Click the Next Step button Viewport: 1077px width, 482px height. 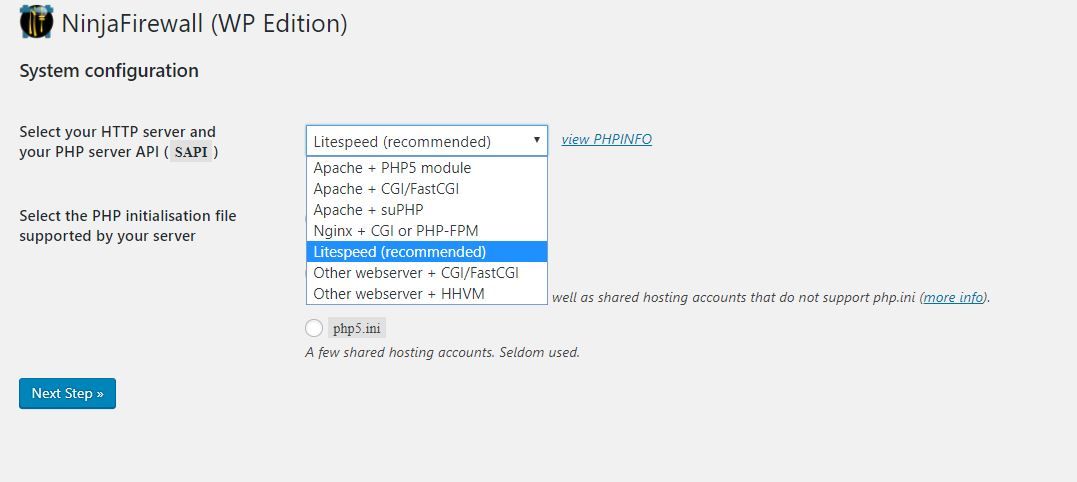pyautogui.click(x=67, y=393)
